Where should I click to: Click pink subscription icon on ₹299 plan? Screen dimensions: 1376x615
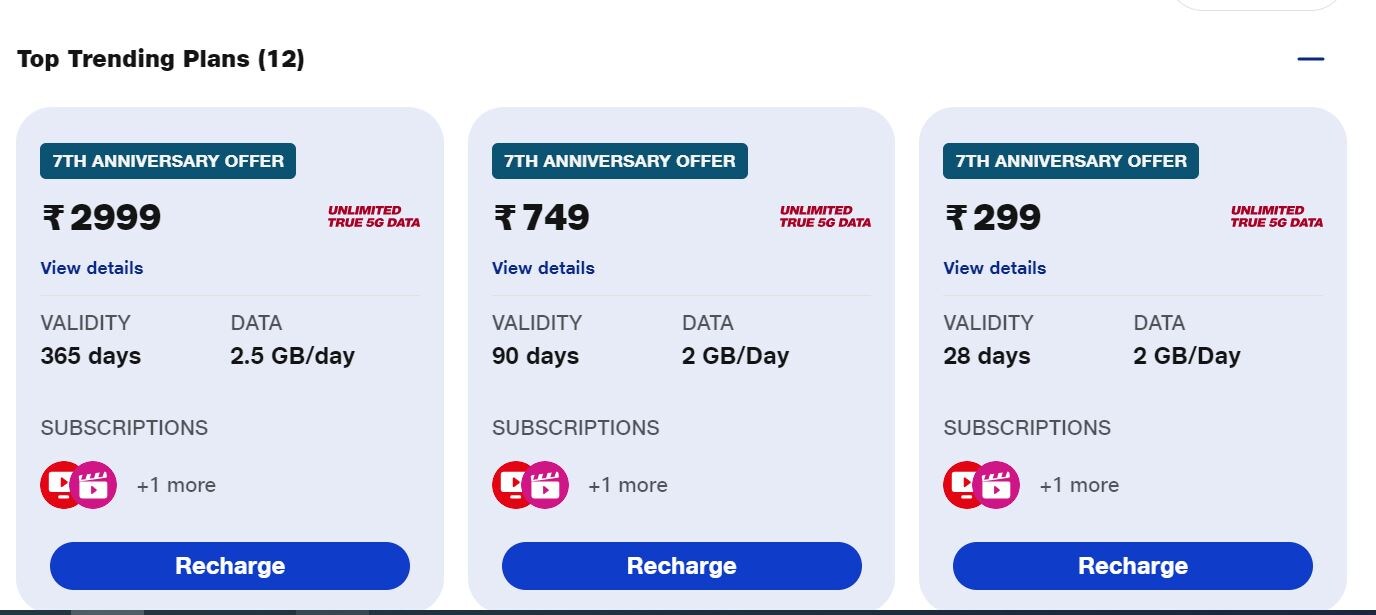[999, 486]
